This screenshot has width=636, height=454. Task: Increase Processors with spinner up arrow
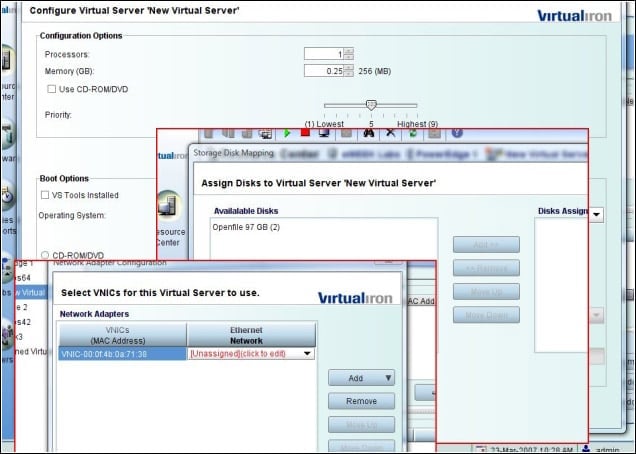(349, 51)
